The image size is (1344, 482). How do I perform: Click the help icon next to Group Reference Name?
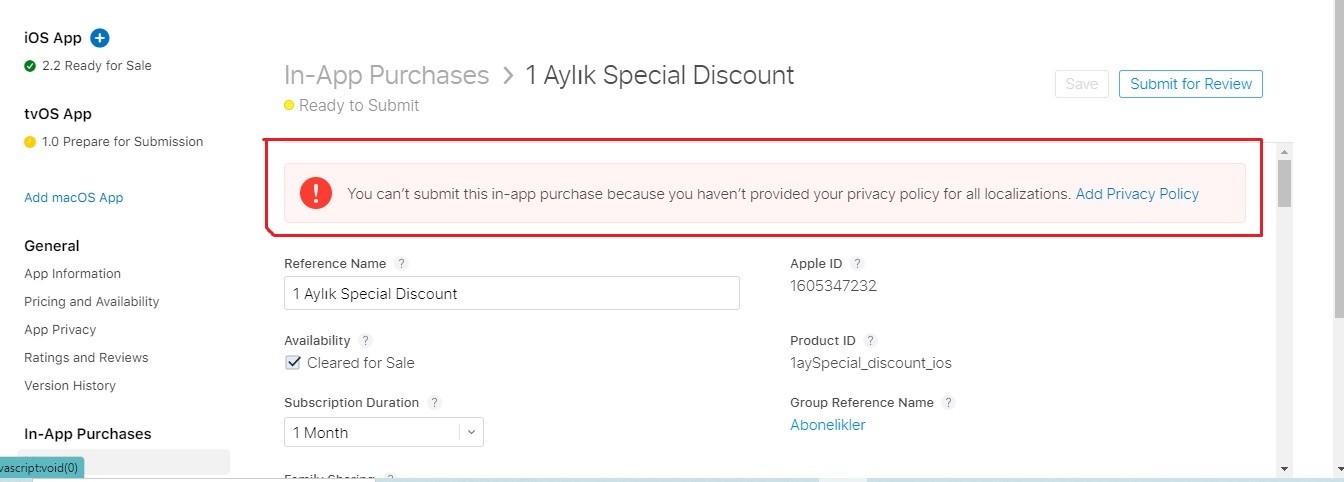pyautogui.click(x=948, y=403)
